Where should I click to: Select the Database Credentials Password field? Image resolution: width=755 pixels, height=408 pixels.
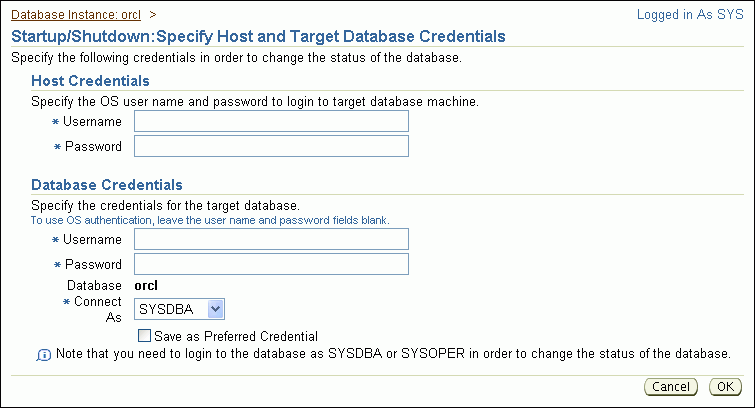(271, 264)
